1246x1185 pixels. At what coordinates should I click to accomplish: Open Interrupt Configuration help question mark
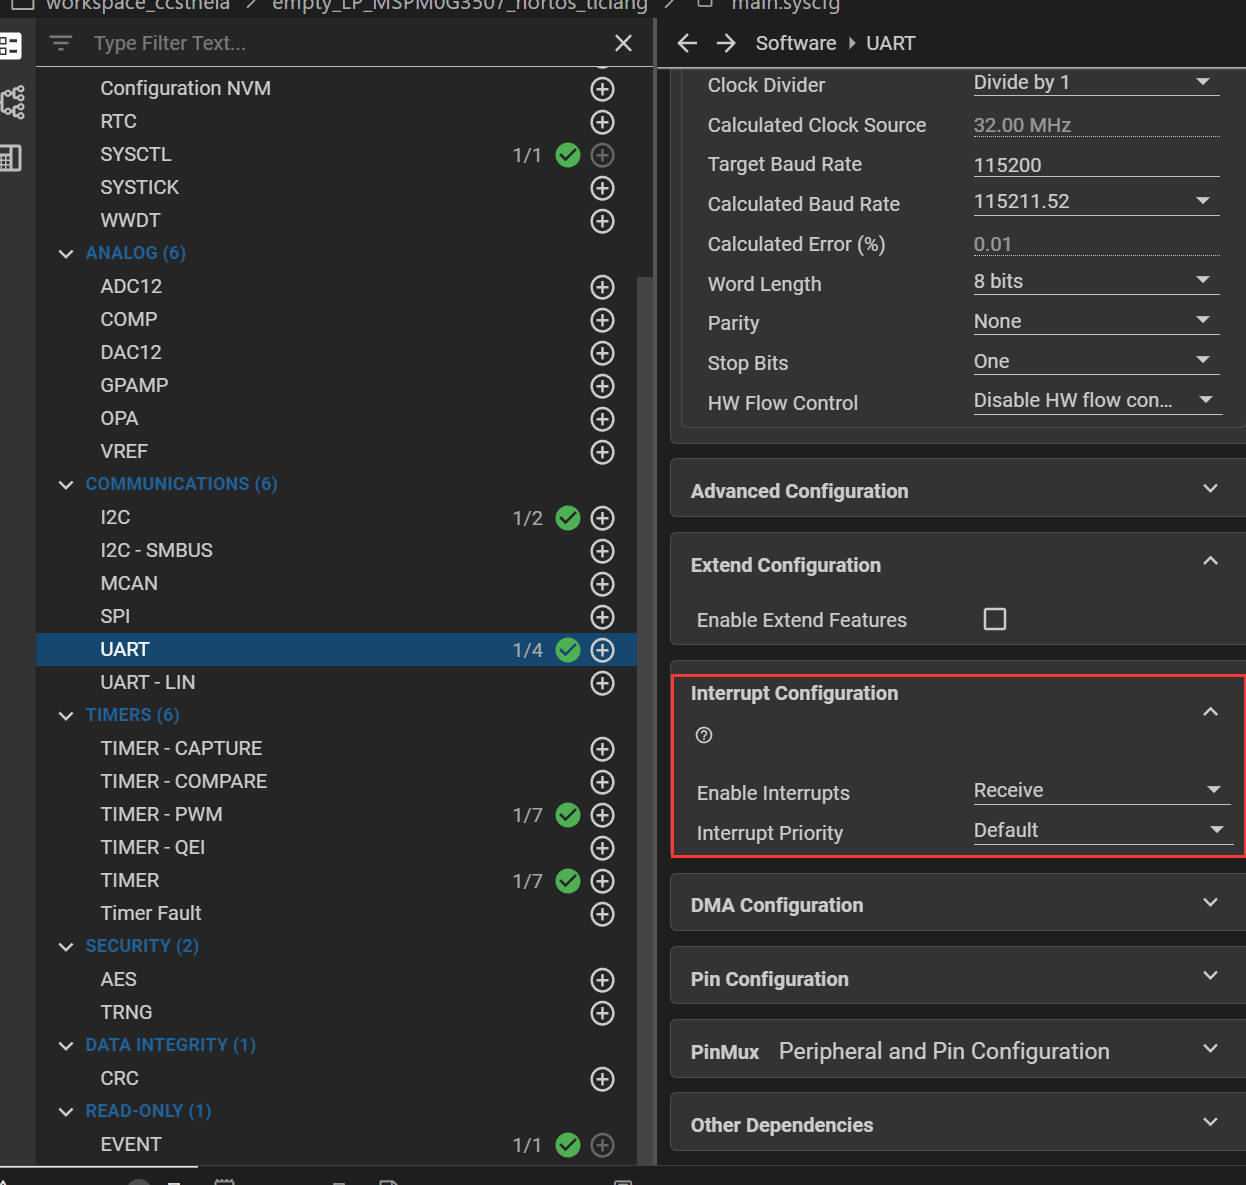pyautogui.click(x=704, y=735)
